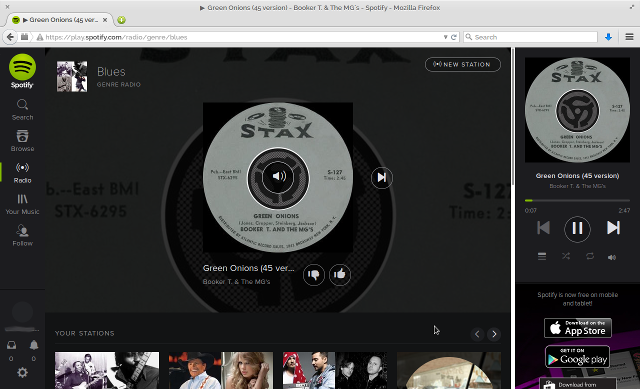The height and width of the screenshot is (389, 640).
Task: Thumbs down the Green Onions track
Action: pyautogui.click(x=314, y=275)
